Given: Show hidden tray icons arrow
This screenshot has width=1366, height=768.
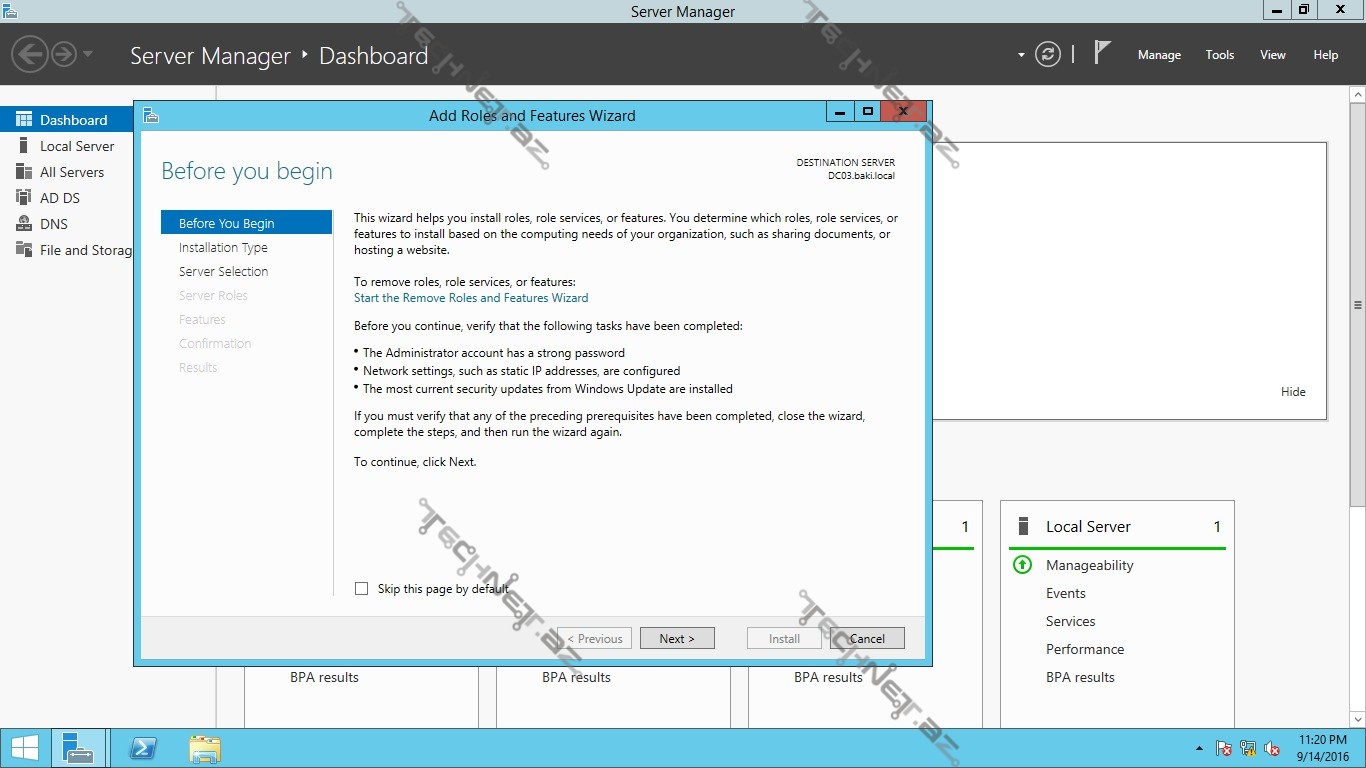Looking at the screenshot, I should point(1199,749).
